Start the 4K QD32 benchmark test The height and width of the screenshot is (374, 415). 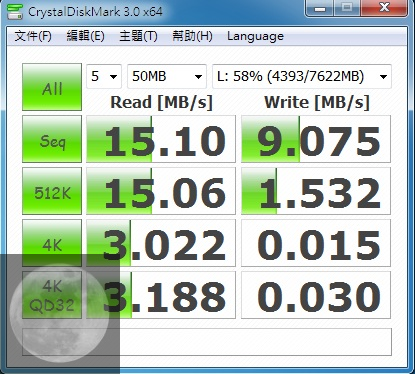pyautogui.click(x=52, y=295)
